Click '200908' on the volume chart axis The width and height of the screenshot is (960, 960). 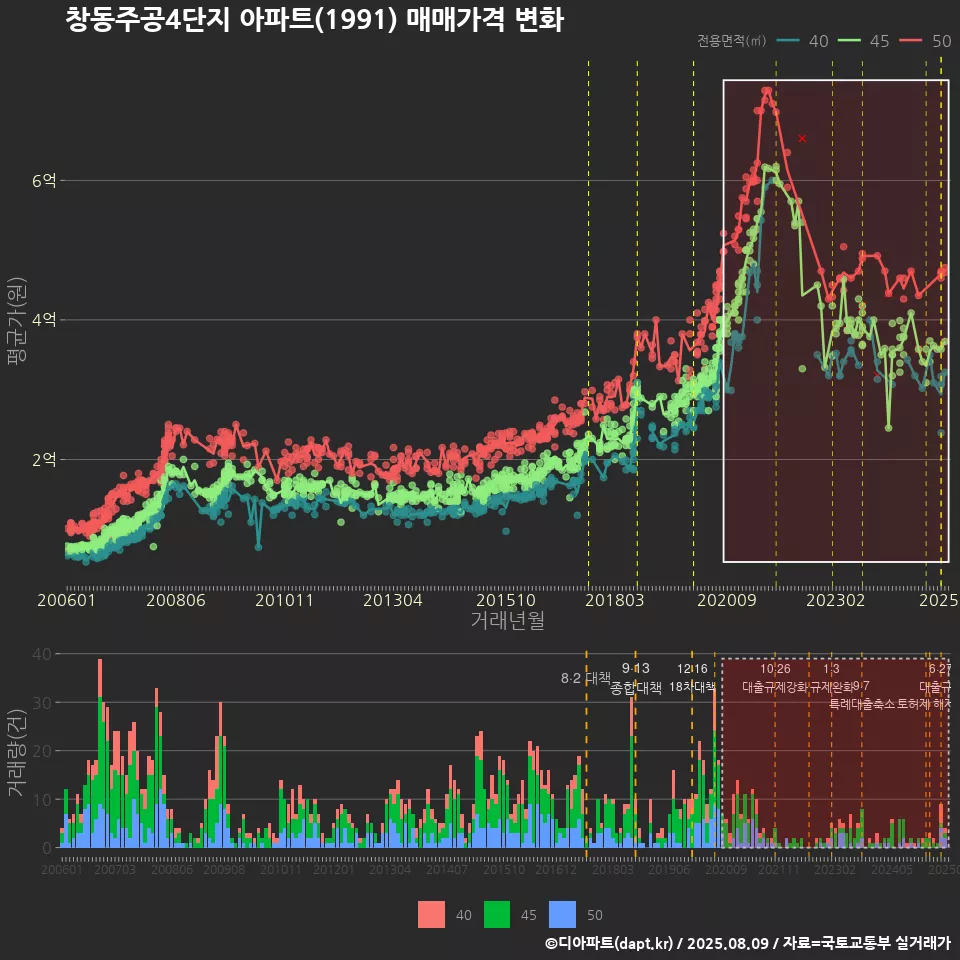pyautogui.click(x=224, y=869)
